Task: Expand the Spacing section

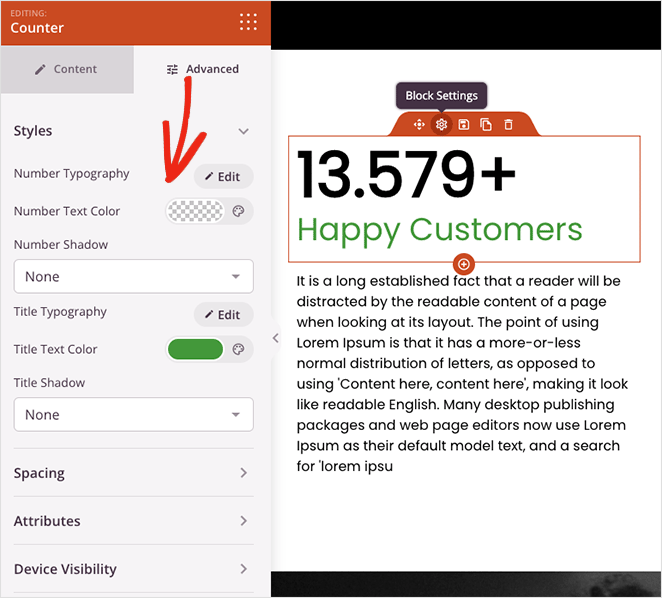Action: [133, 473]
